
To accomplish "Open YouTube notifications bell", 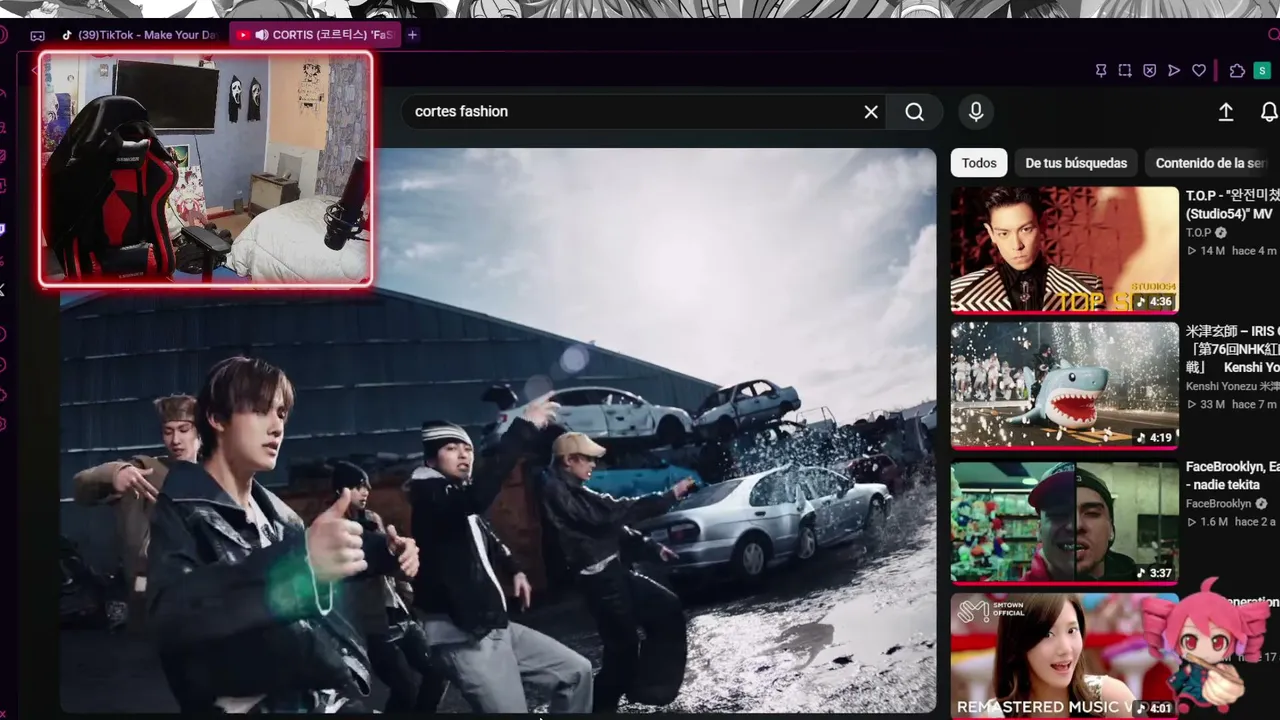I will click(1269, 112).
